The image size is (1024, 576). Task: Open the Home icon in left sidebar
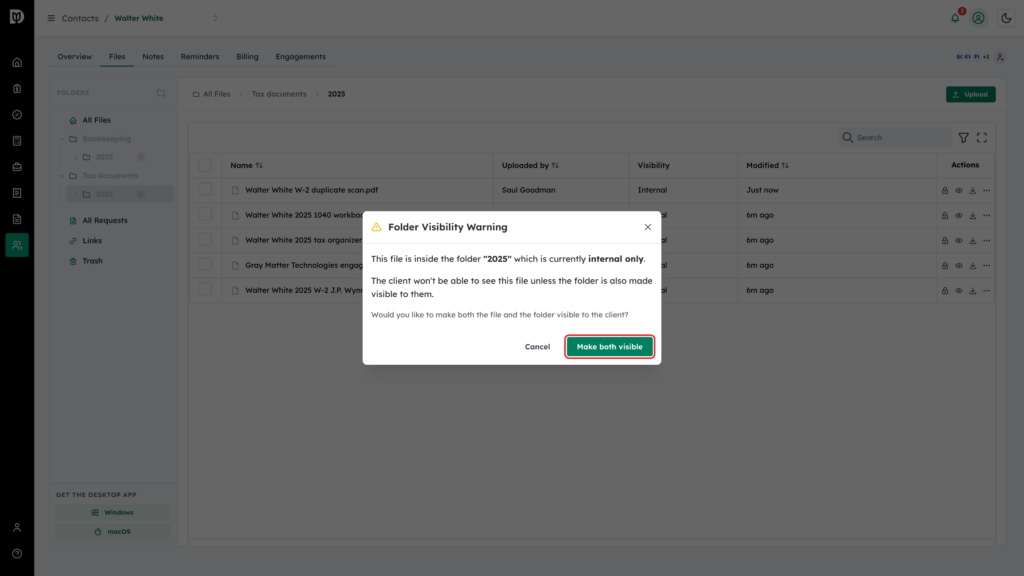pos(17,63)
